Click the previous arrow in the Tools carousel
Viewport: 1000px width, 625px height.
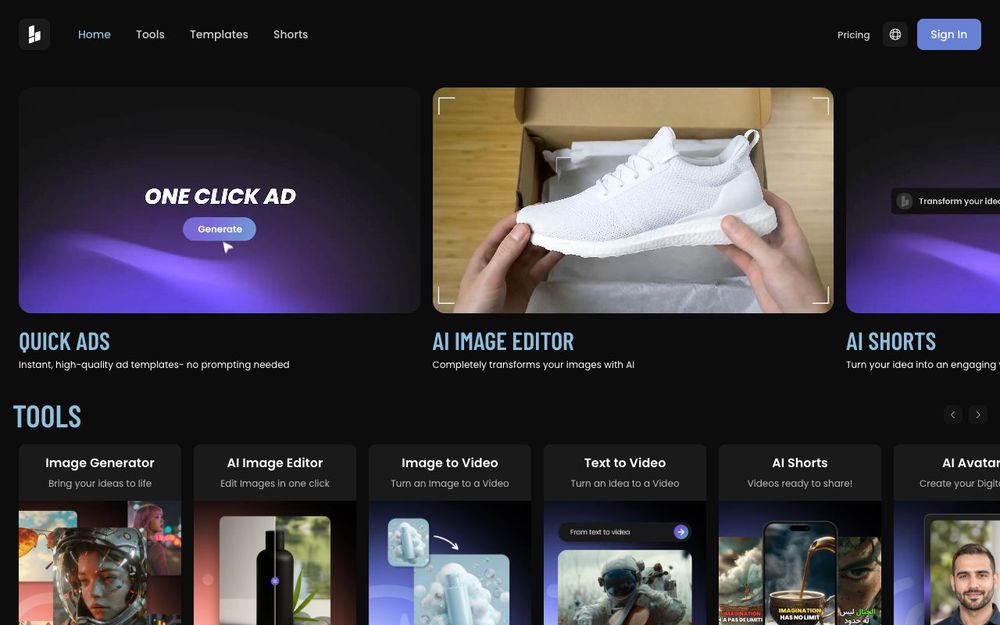click(x=953, y=415)
